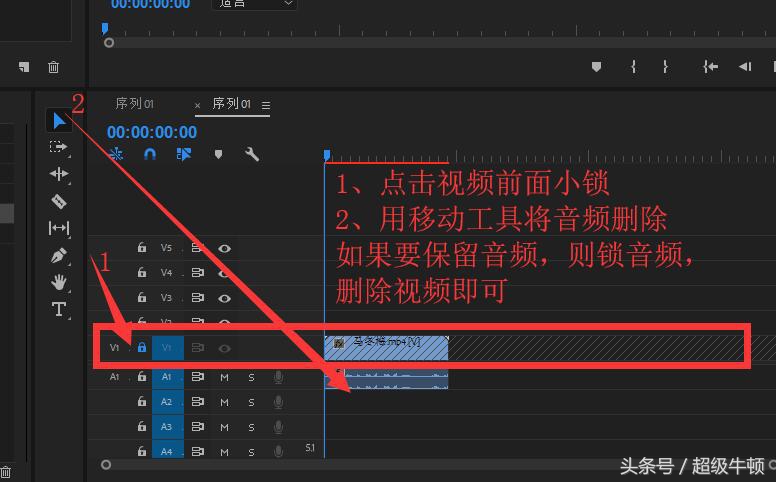This screenshot has height=482, width=776.
Task: Select the Razor tool
Action: click(58, 201)
